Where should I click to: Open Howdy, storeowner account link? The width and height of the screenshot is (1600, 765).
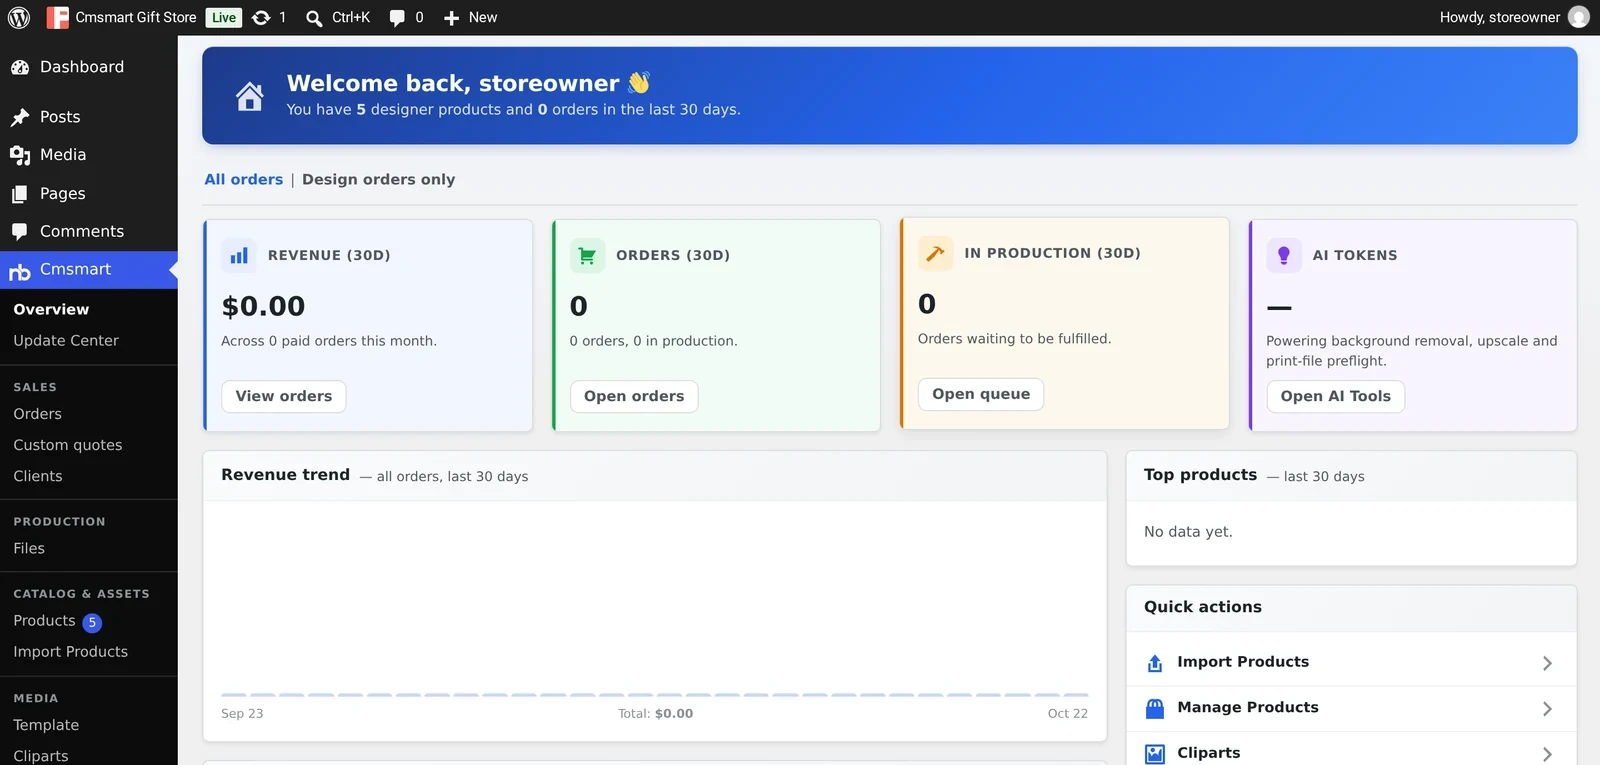point(1500,18)
